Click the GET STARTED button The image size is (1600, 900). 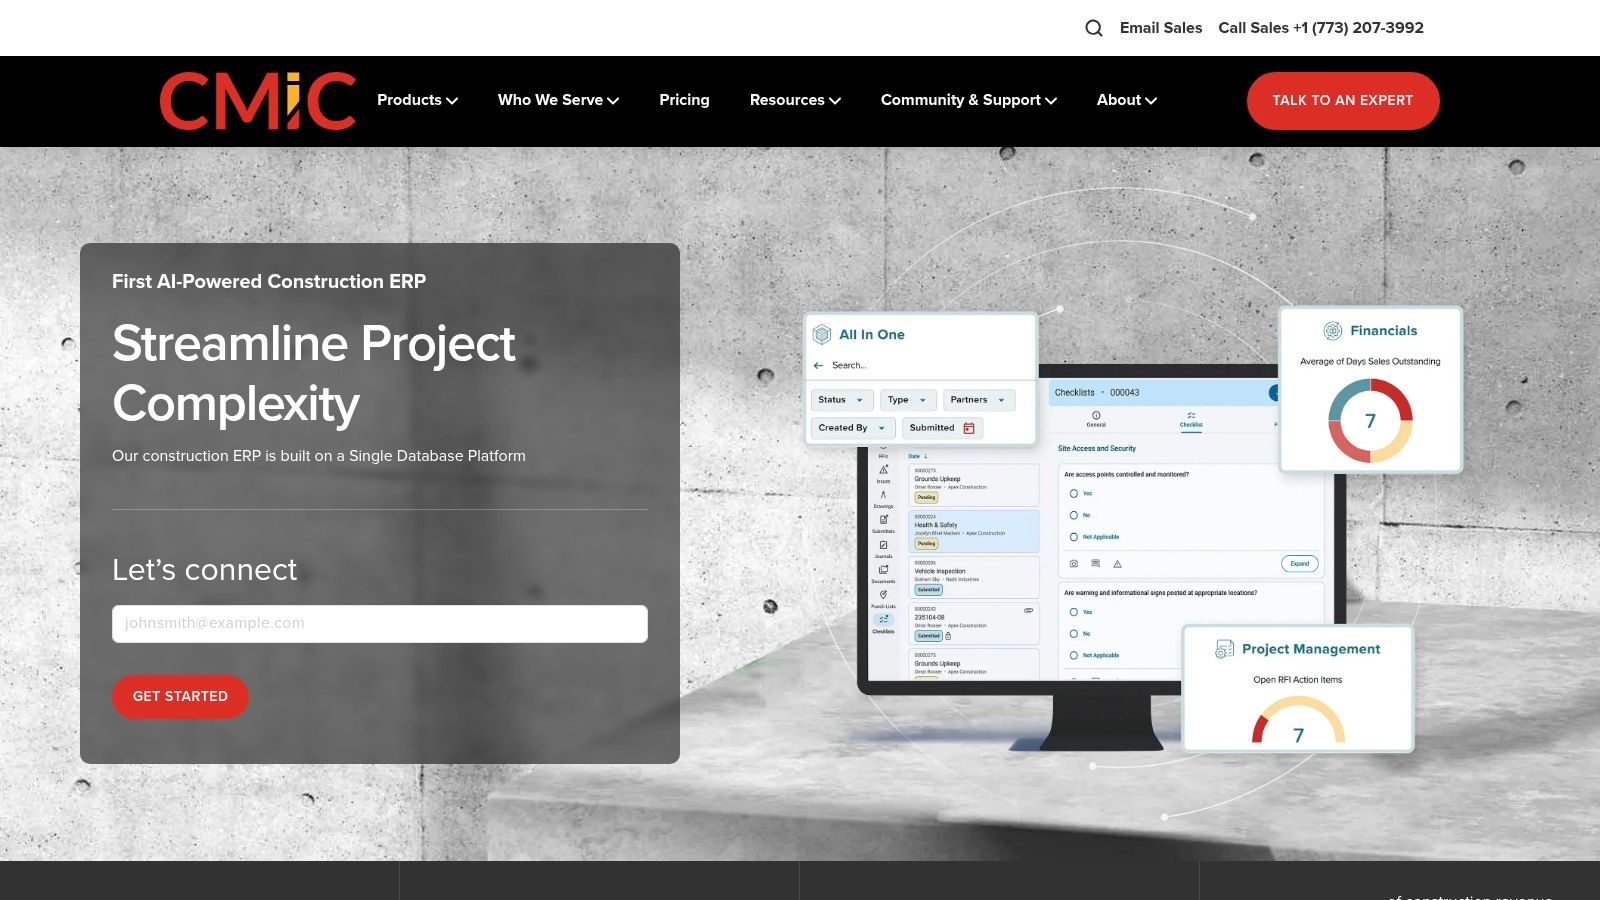pyautogui.click(x=180, y=696)
